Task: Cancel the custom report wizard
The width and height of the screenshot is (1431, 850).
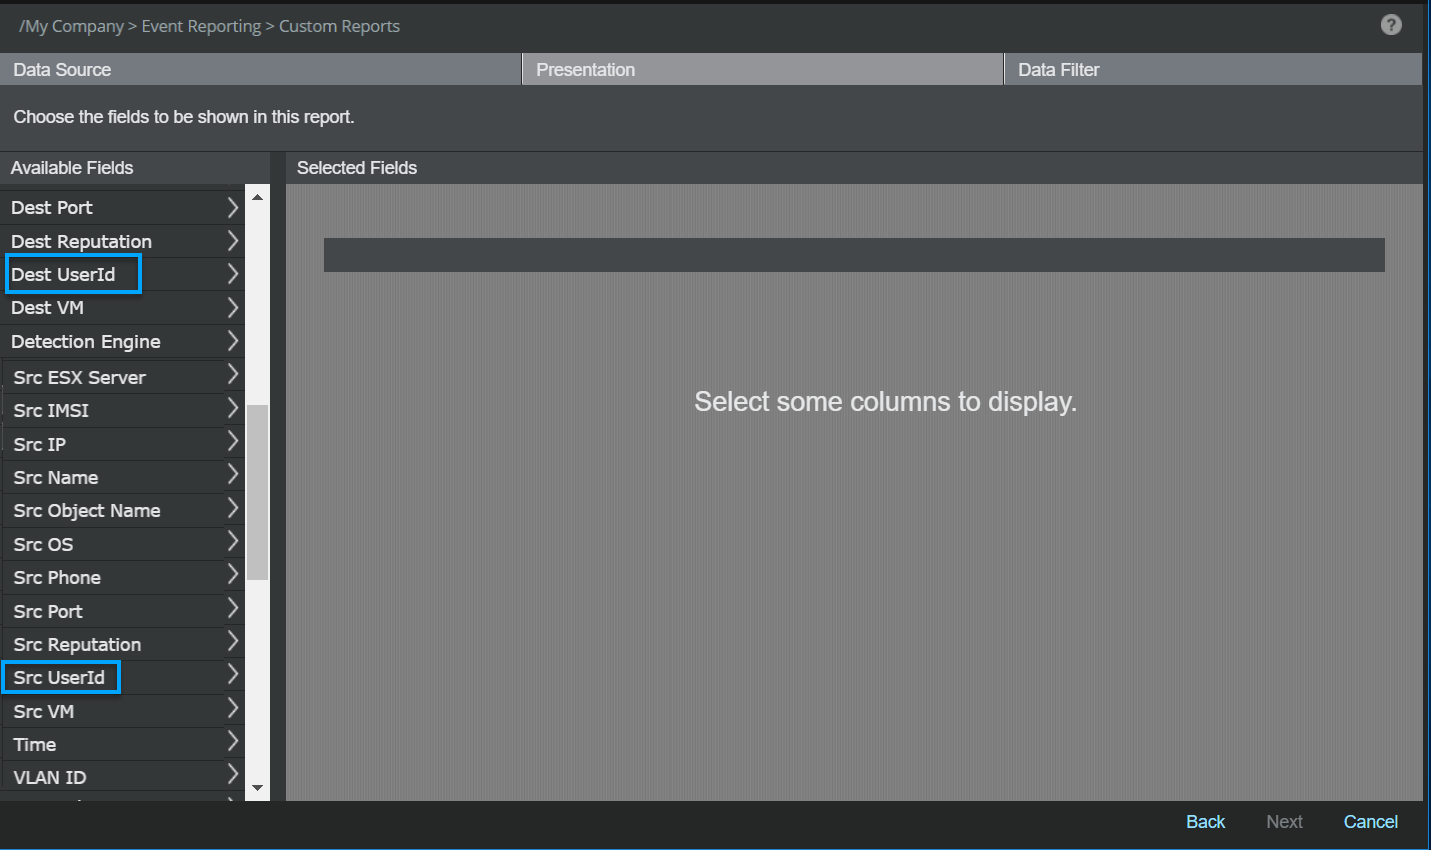Action: [1370, 822]
